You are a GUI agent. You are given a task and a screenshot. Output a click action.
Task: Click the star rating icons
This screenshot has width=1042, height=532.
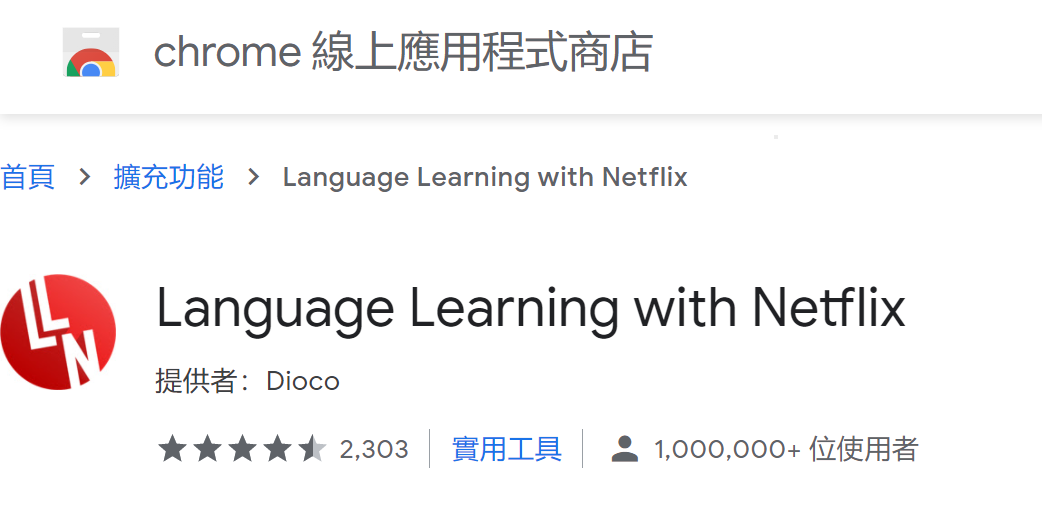pyautogui.click(x=242, y=449)
